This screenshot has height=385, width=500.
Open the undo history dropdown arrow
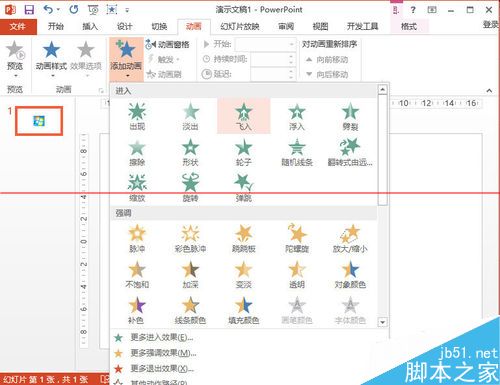(58, 10)
